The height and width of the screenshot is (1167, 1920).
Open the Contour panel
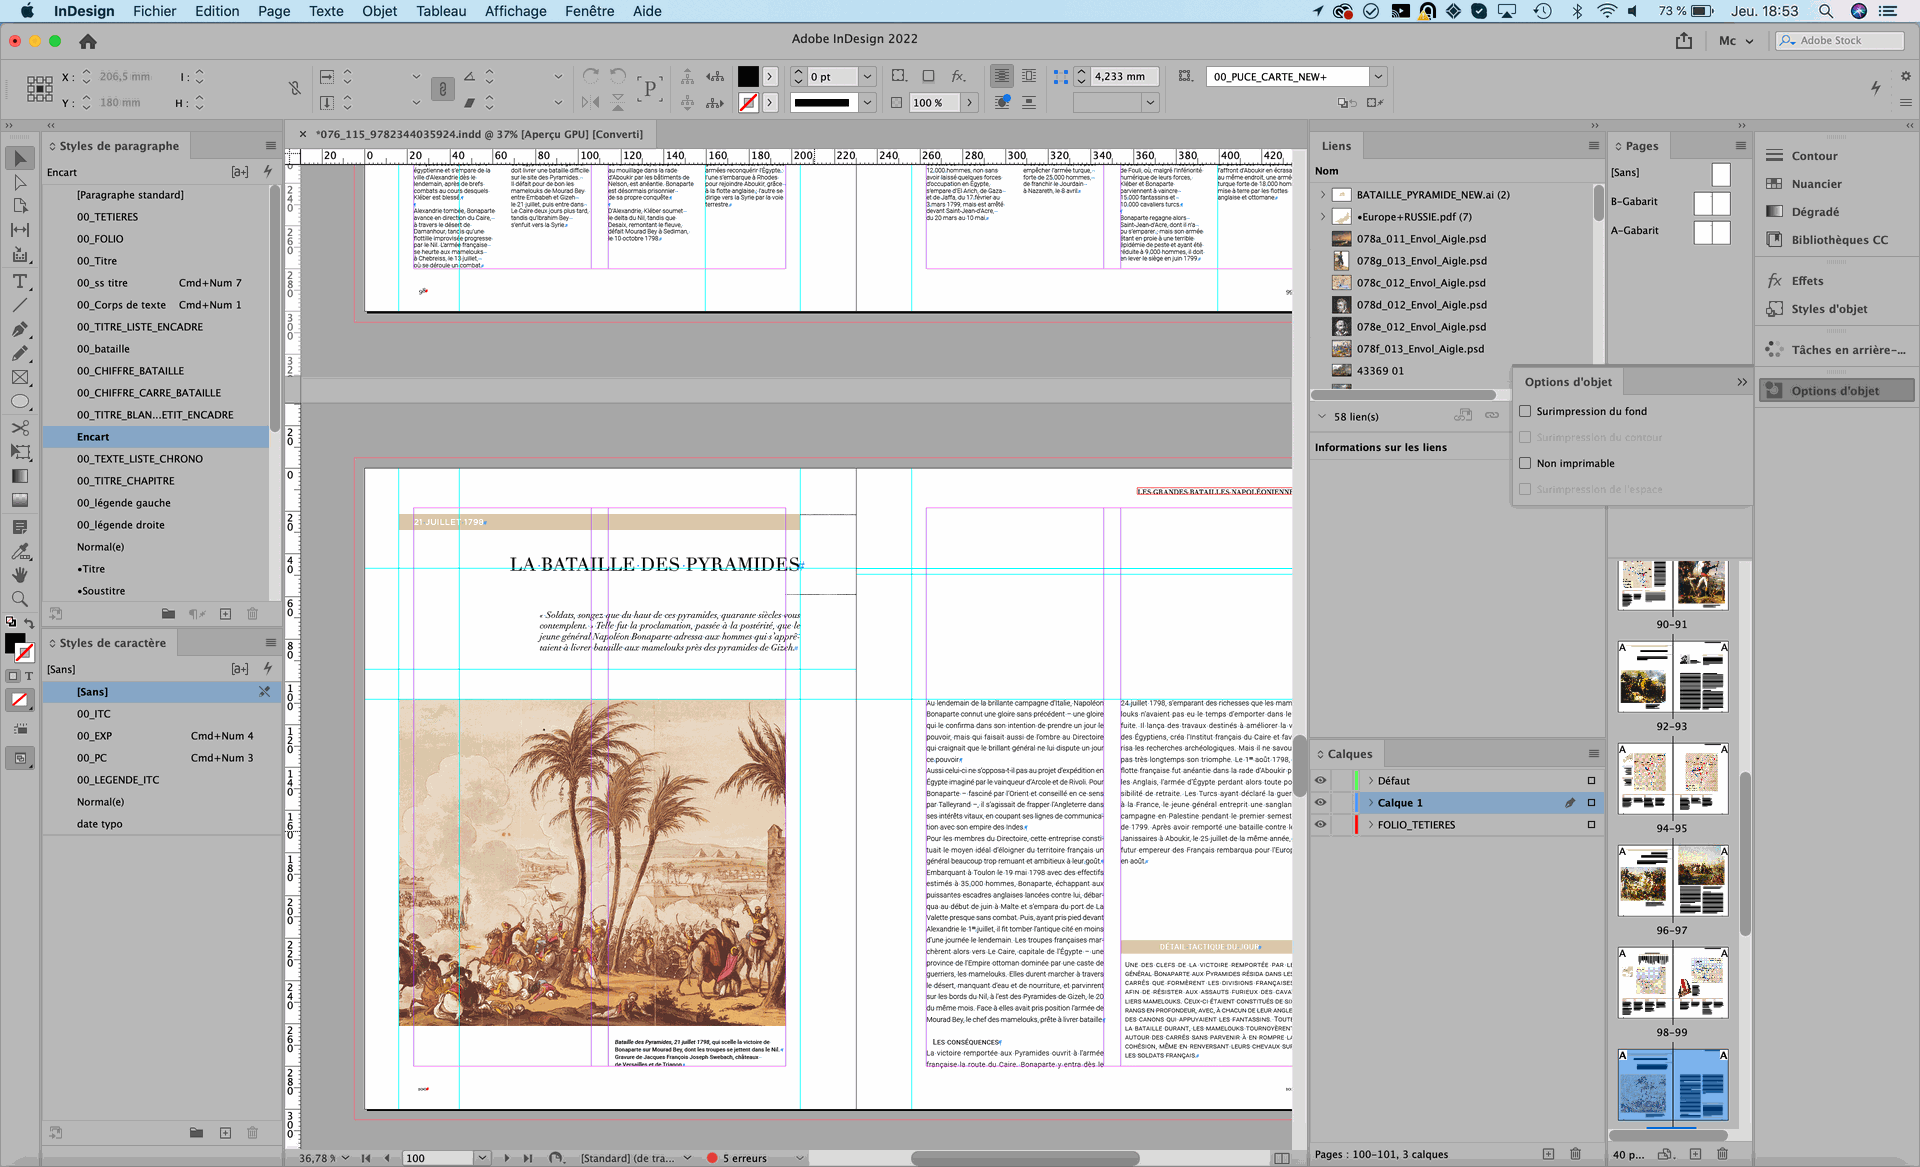[1814, 156]
